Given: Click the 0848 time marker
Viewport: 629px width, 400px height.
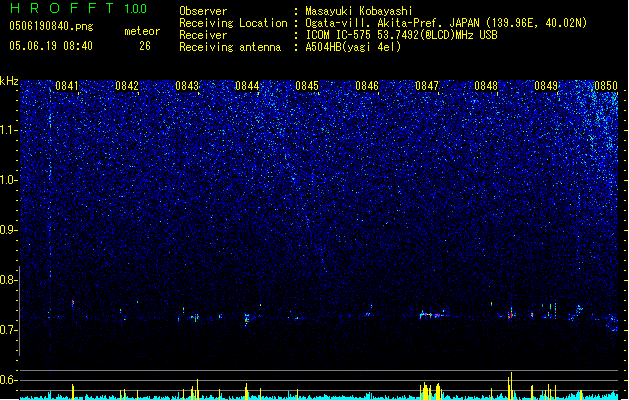Looking at the screenshot, I should click(486, 86).
